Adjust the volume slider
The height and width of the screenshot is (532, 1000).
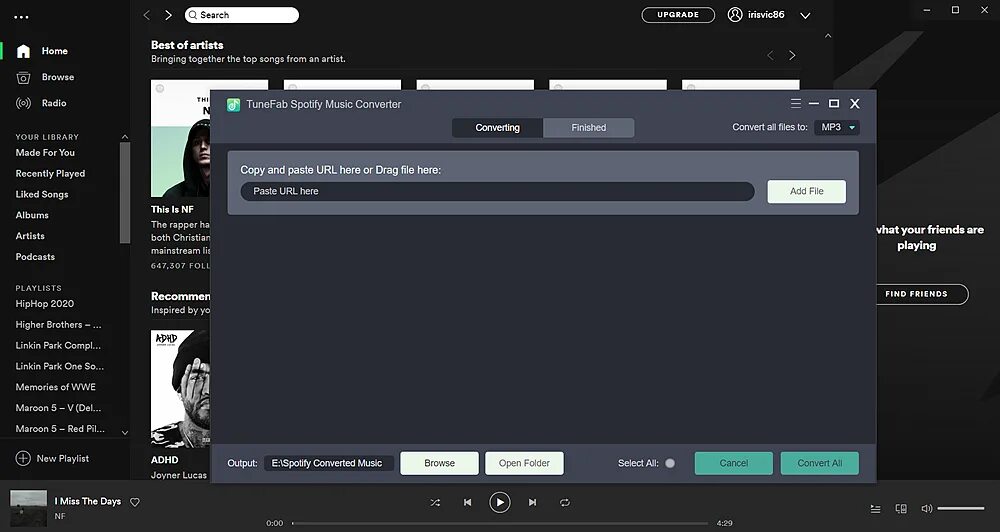click(x=961, y=508)
